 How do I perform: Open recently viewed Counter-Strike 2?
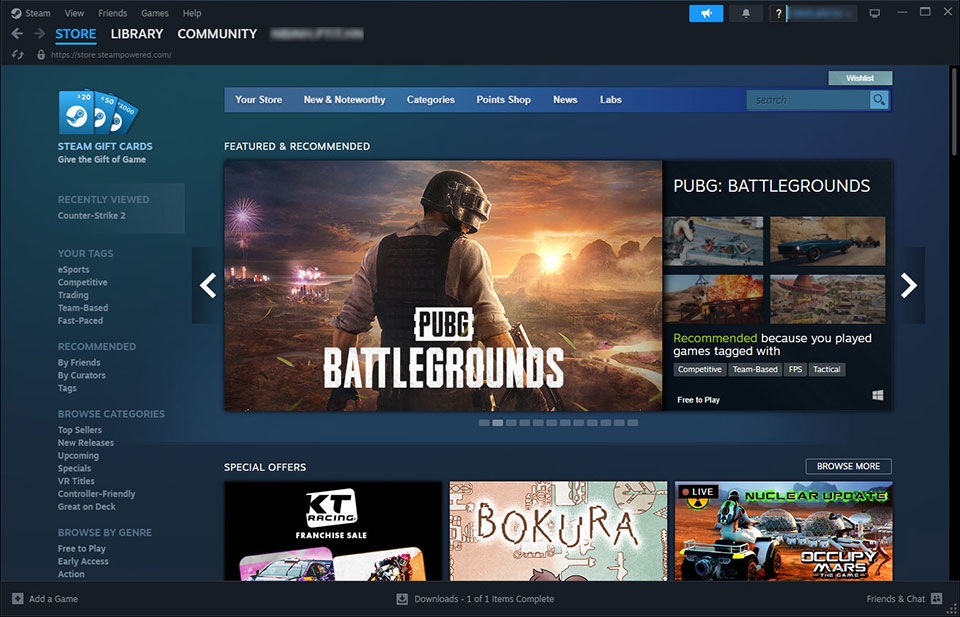[92, 215]
